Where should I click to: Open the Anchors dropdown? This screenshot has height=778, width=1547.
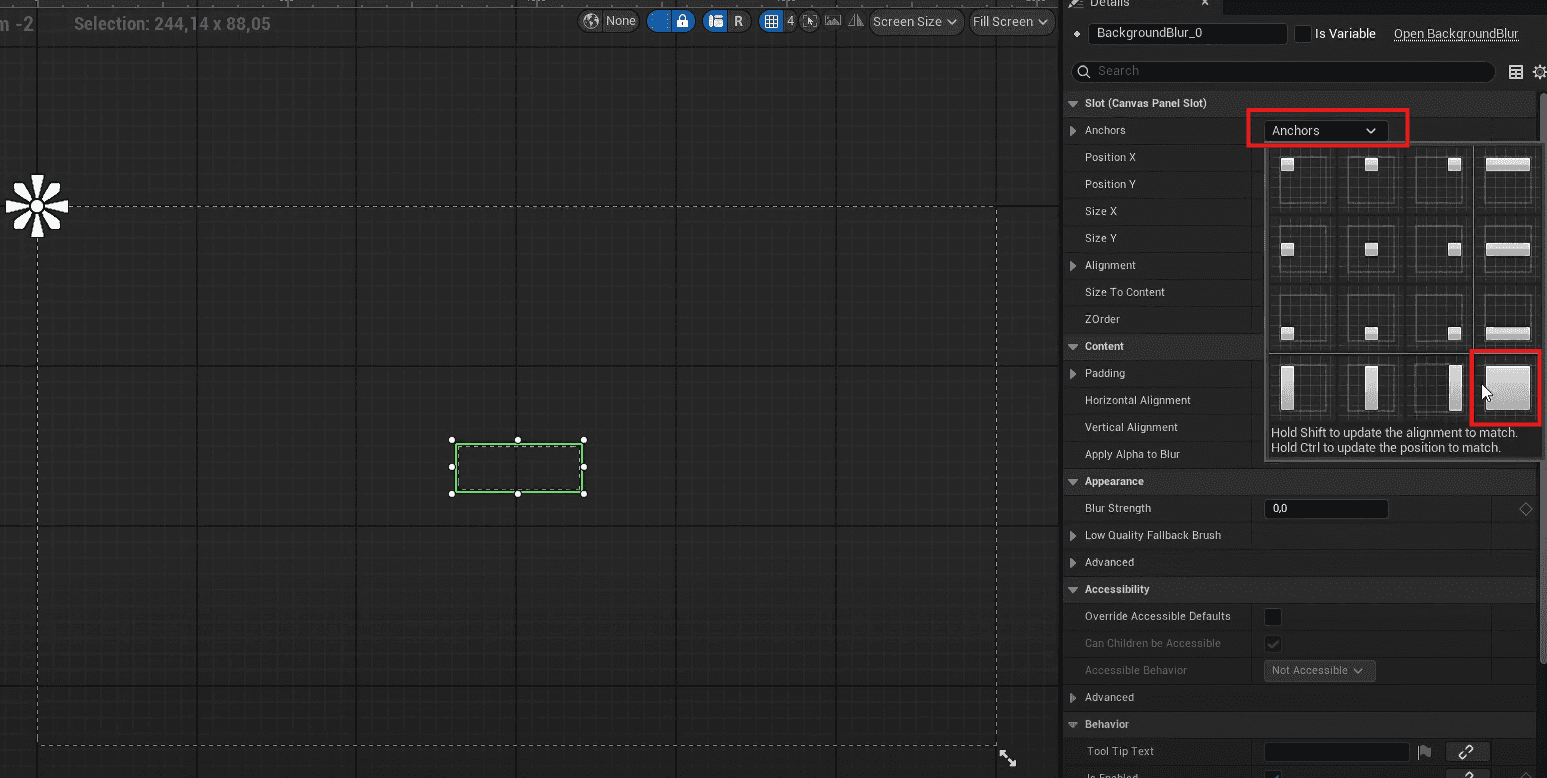(x=1325, y=131)
